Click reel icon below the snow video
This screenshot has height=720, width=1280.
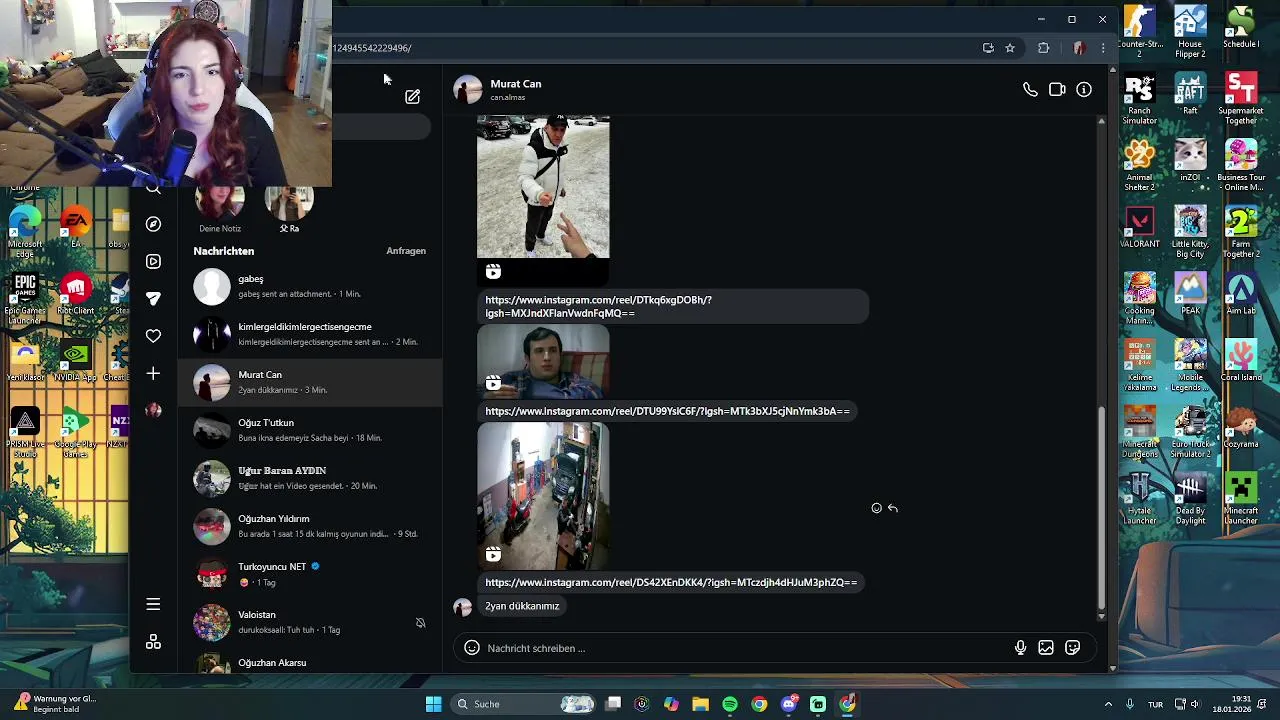coord(493,271)
